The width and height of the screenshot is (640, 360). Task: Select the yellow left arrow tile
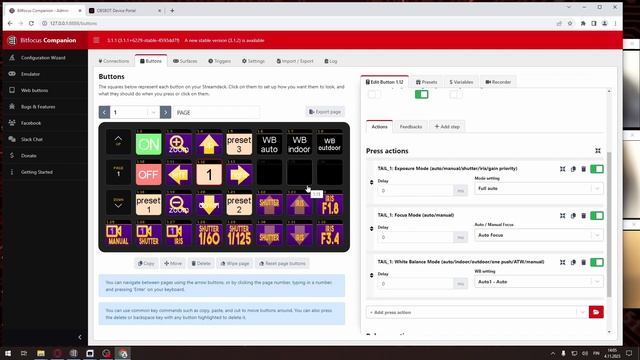[x=179, y=174]
